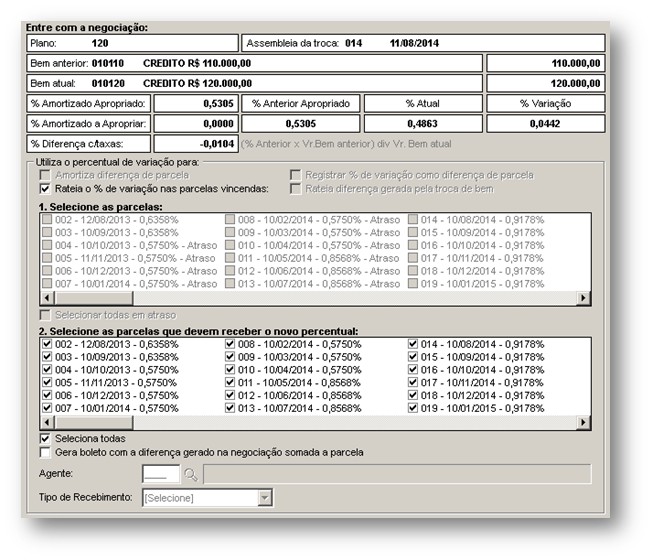Click the Bem atual value 120.000,00 box
Screen dimensions: 652x560
(x=546, y=84)
